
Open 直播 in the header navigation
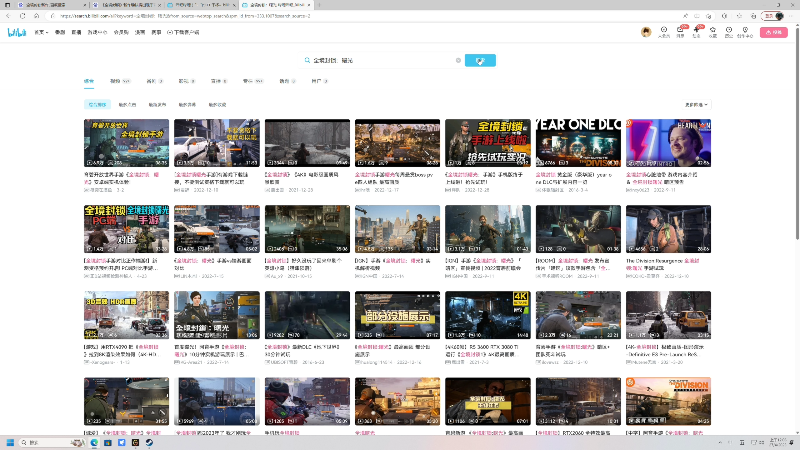pyautogui.click(x=76, y=32)
